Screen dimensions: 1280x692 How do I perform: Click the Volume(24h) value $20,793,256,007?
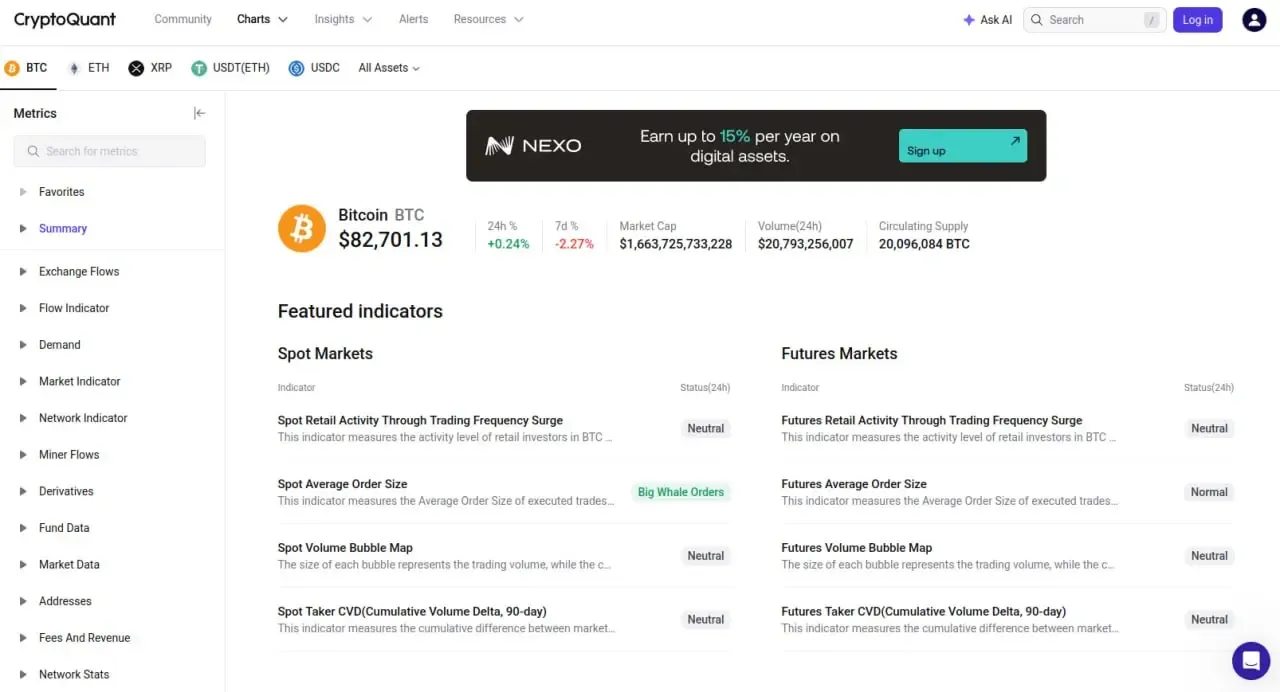click(x=805, y=244)
